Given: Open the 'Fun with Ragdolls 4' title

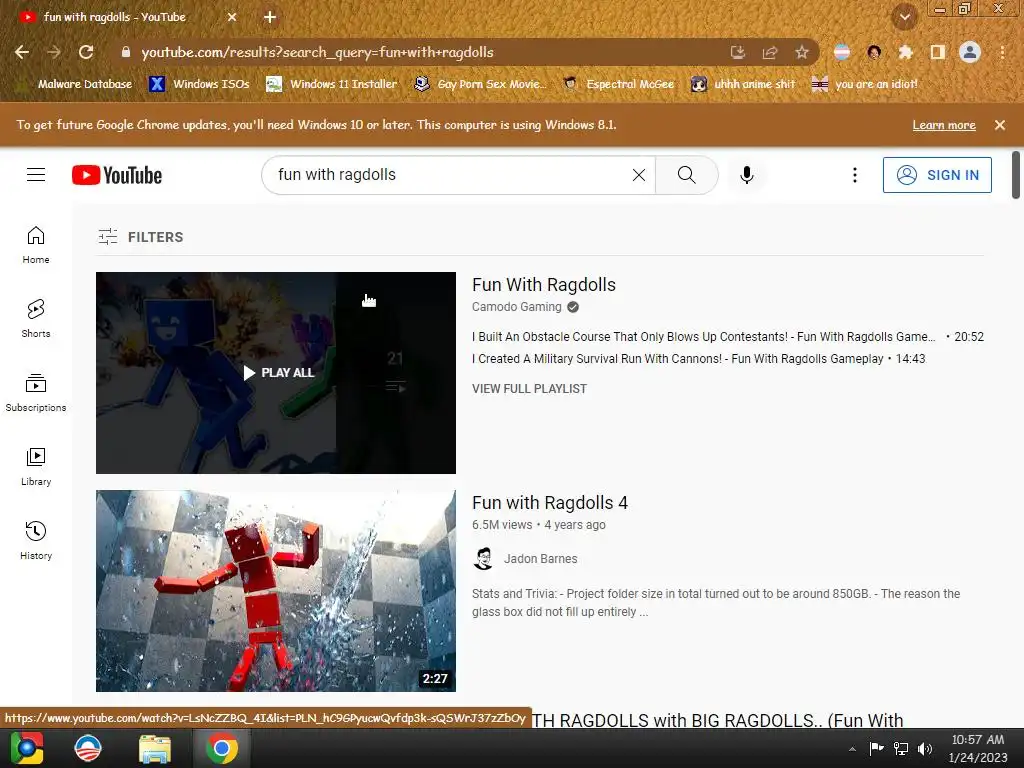Looking at the screenshot, I should pyautogui.click(x=550, y=503).
